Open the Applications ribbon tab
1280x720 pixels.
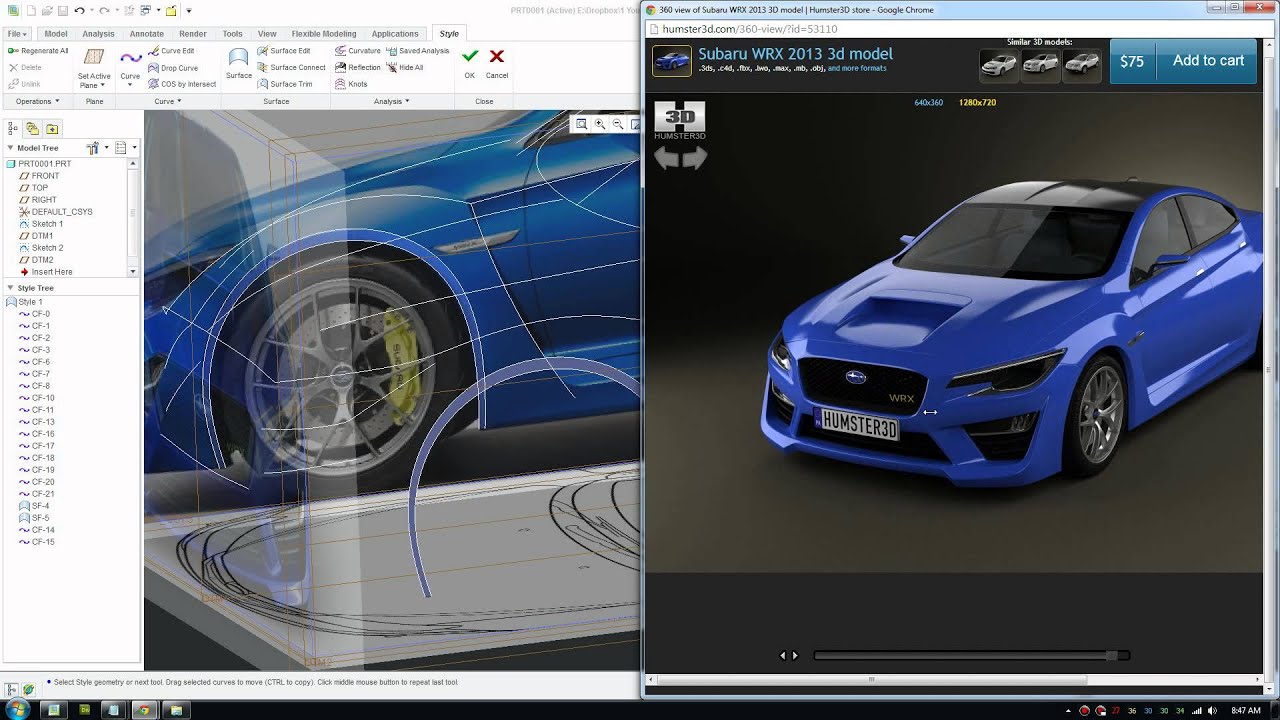[395, 34]
